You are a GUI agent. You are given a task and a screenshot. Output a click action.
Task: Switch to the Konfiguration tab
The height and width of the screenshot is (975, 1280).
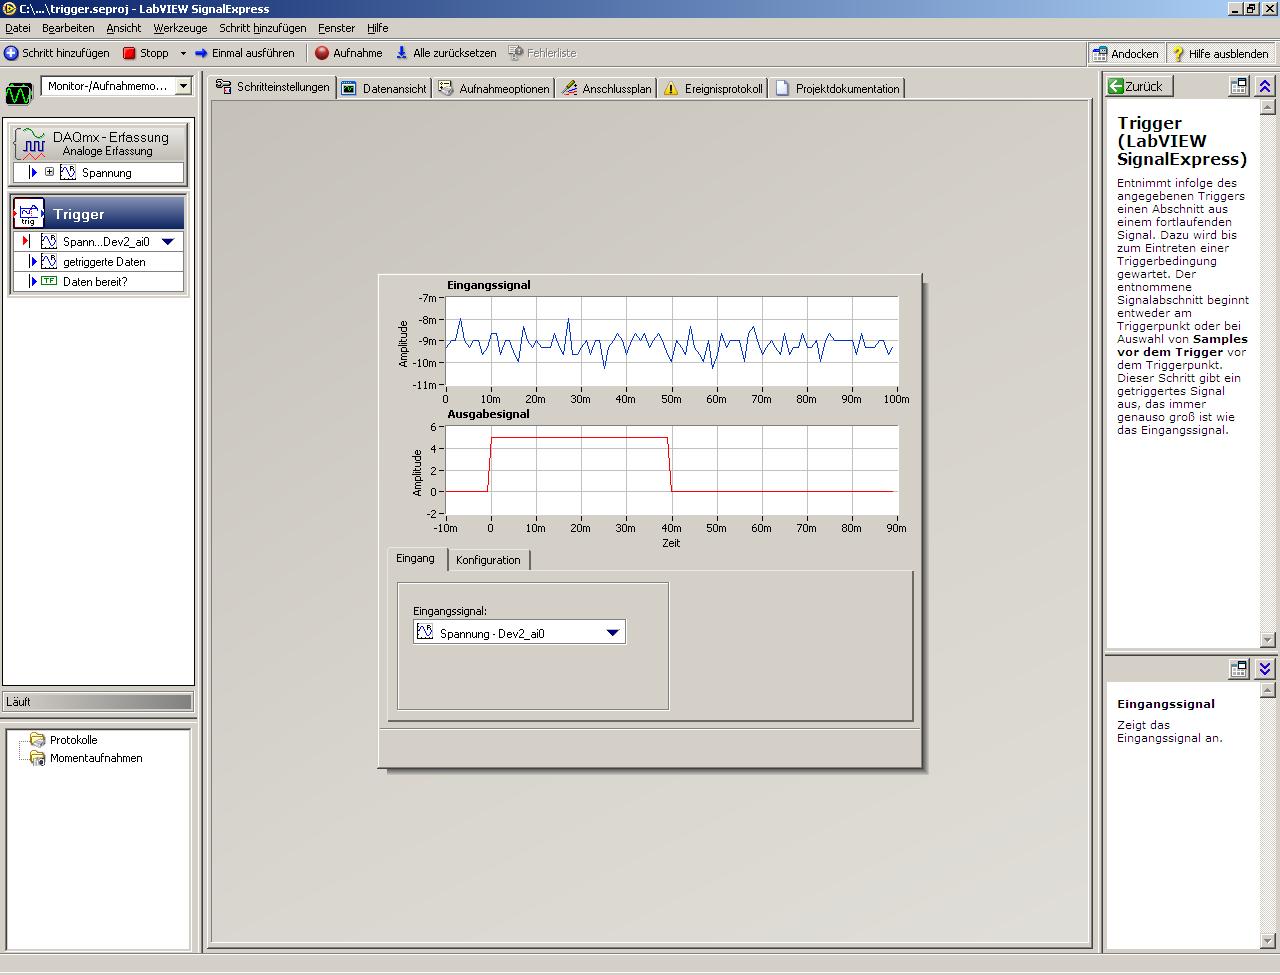pos(488,560)
